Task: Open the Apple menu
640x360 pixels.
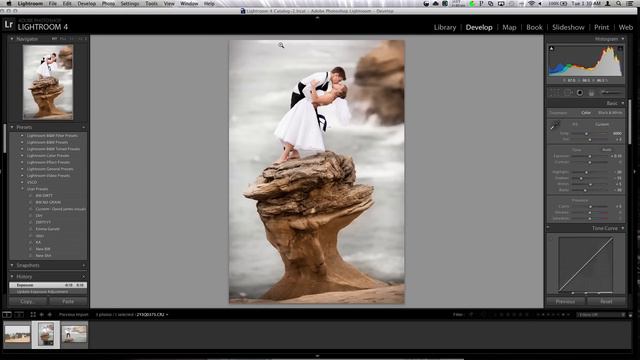Action: click(x=9, y=3)
